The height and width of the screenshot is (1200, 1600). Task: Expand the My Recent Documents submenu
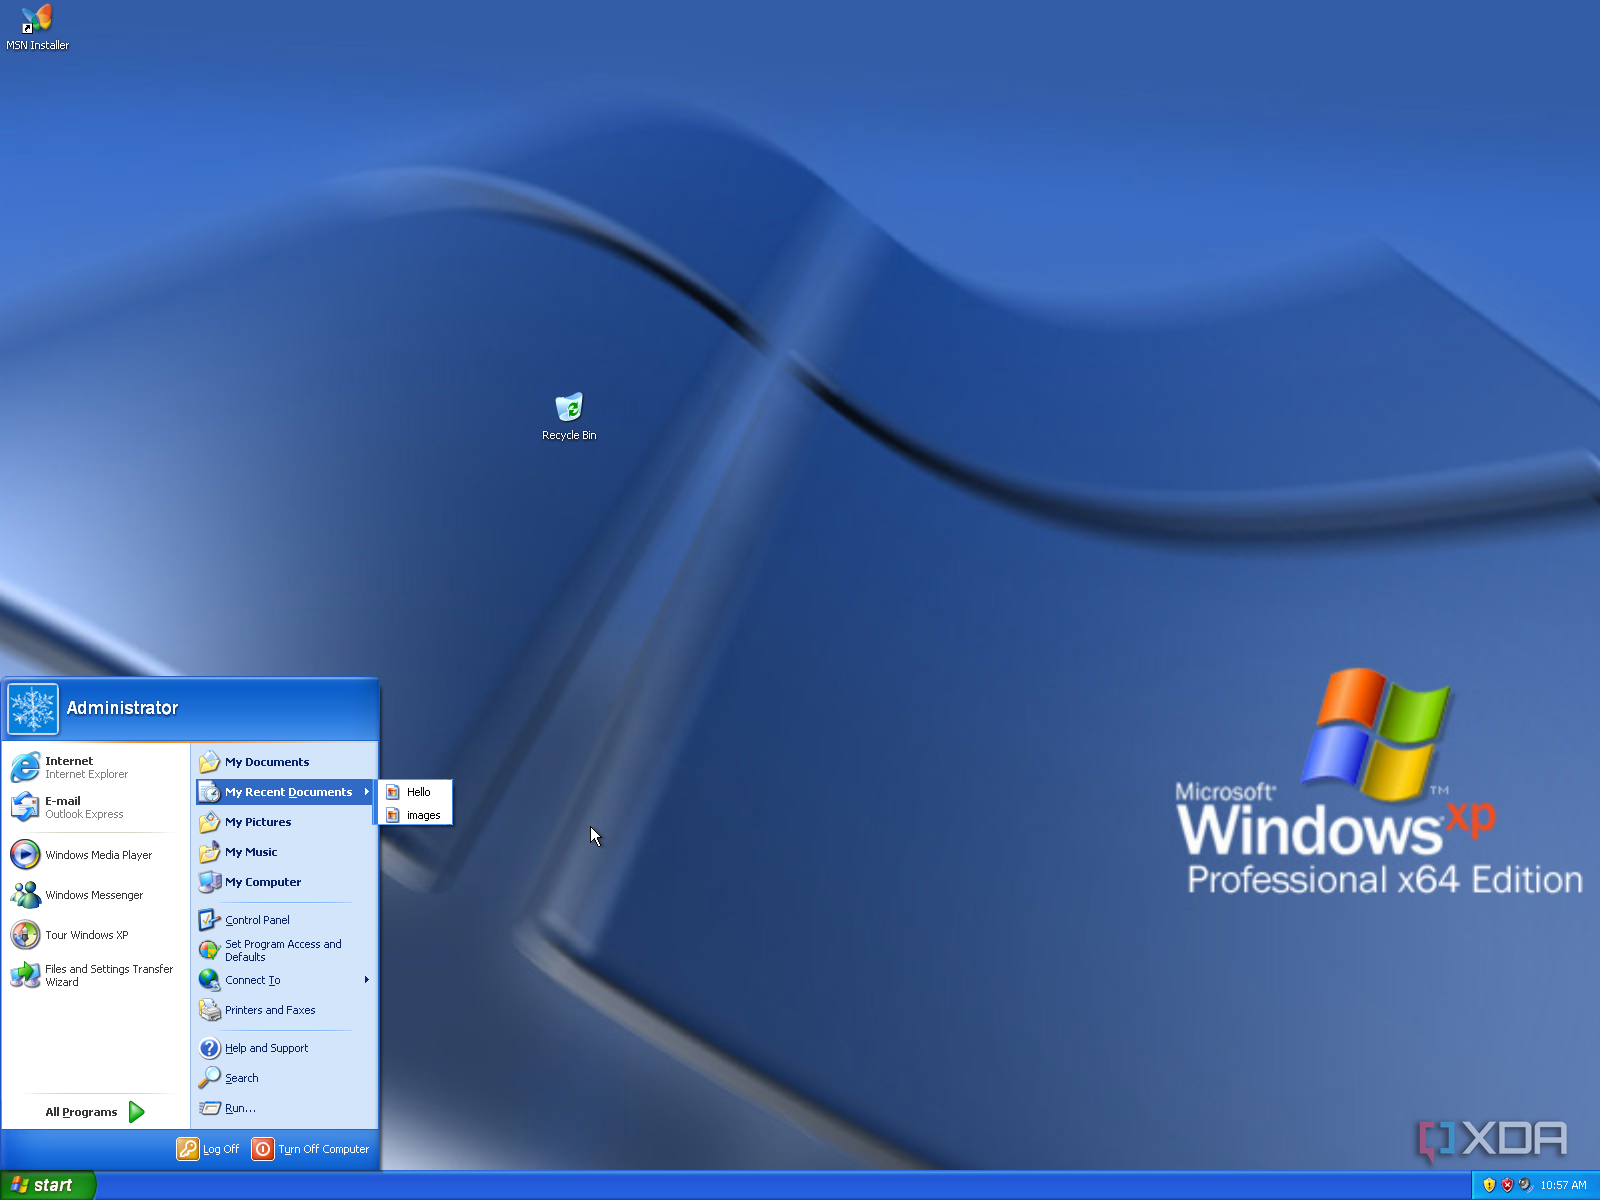pos(286,792)
